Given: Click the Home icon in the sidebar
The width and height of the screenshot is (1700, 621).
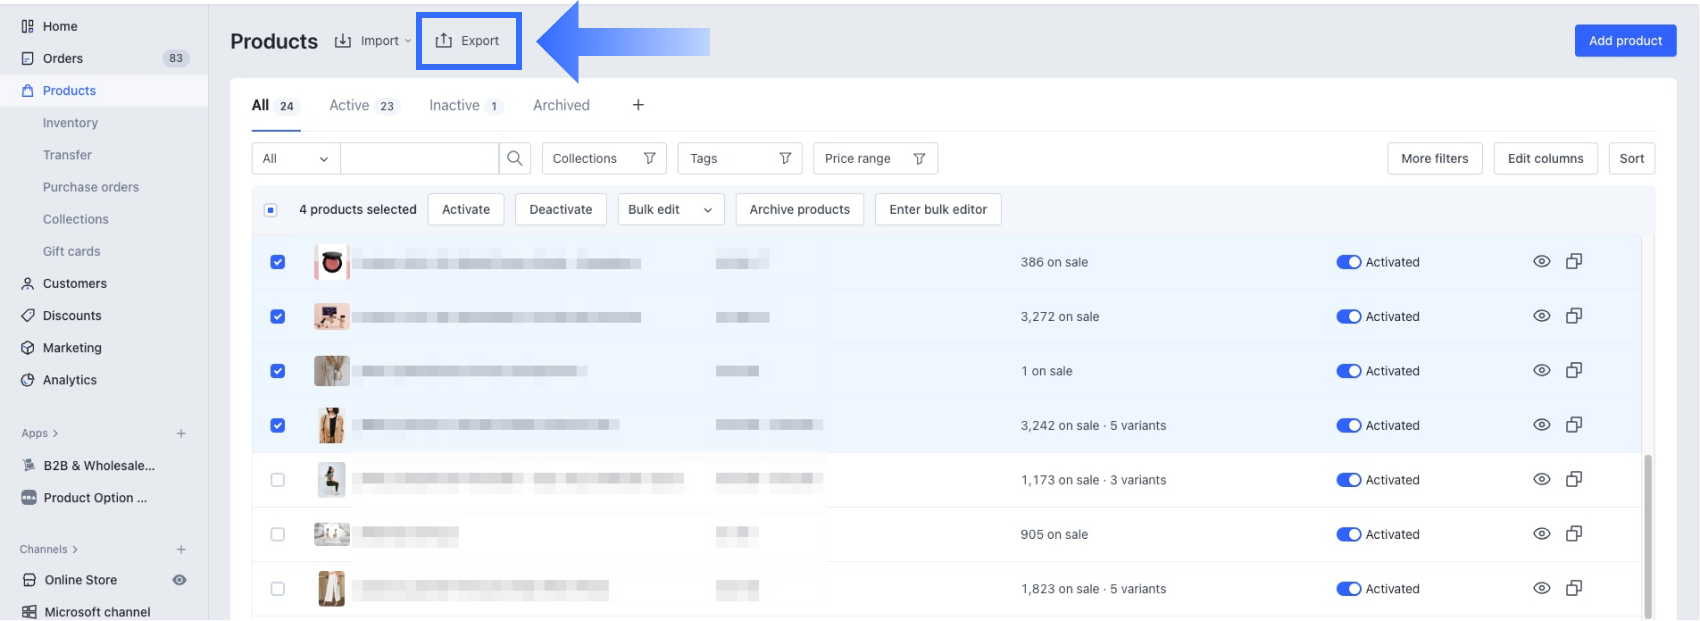Looking at the screenshot, I should click(x=28, y=26).
